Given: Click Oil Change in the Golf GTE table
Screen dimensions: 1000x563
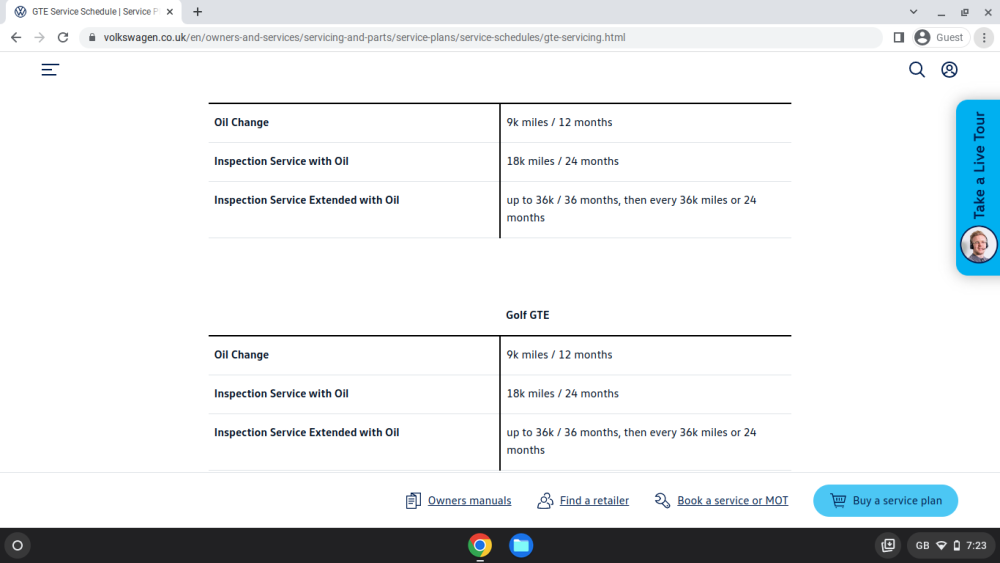Looking at the screenshot, I should click(241, 355).
